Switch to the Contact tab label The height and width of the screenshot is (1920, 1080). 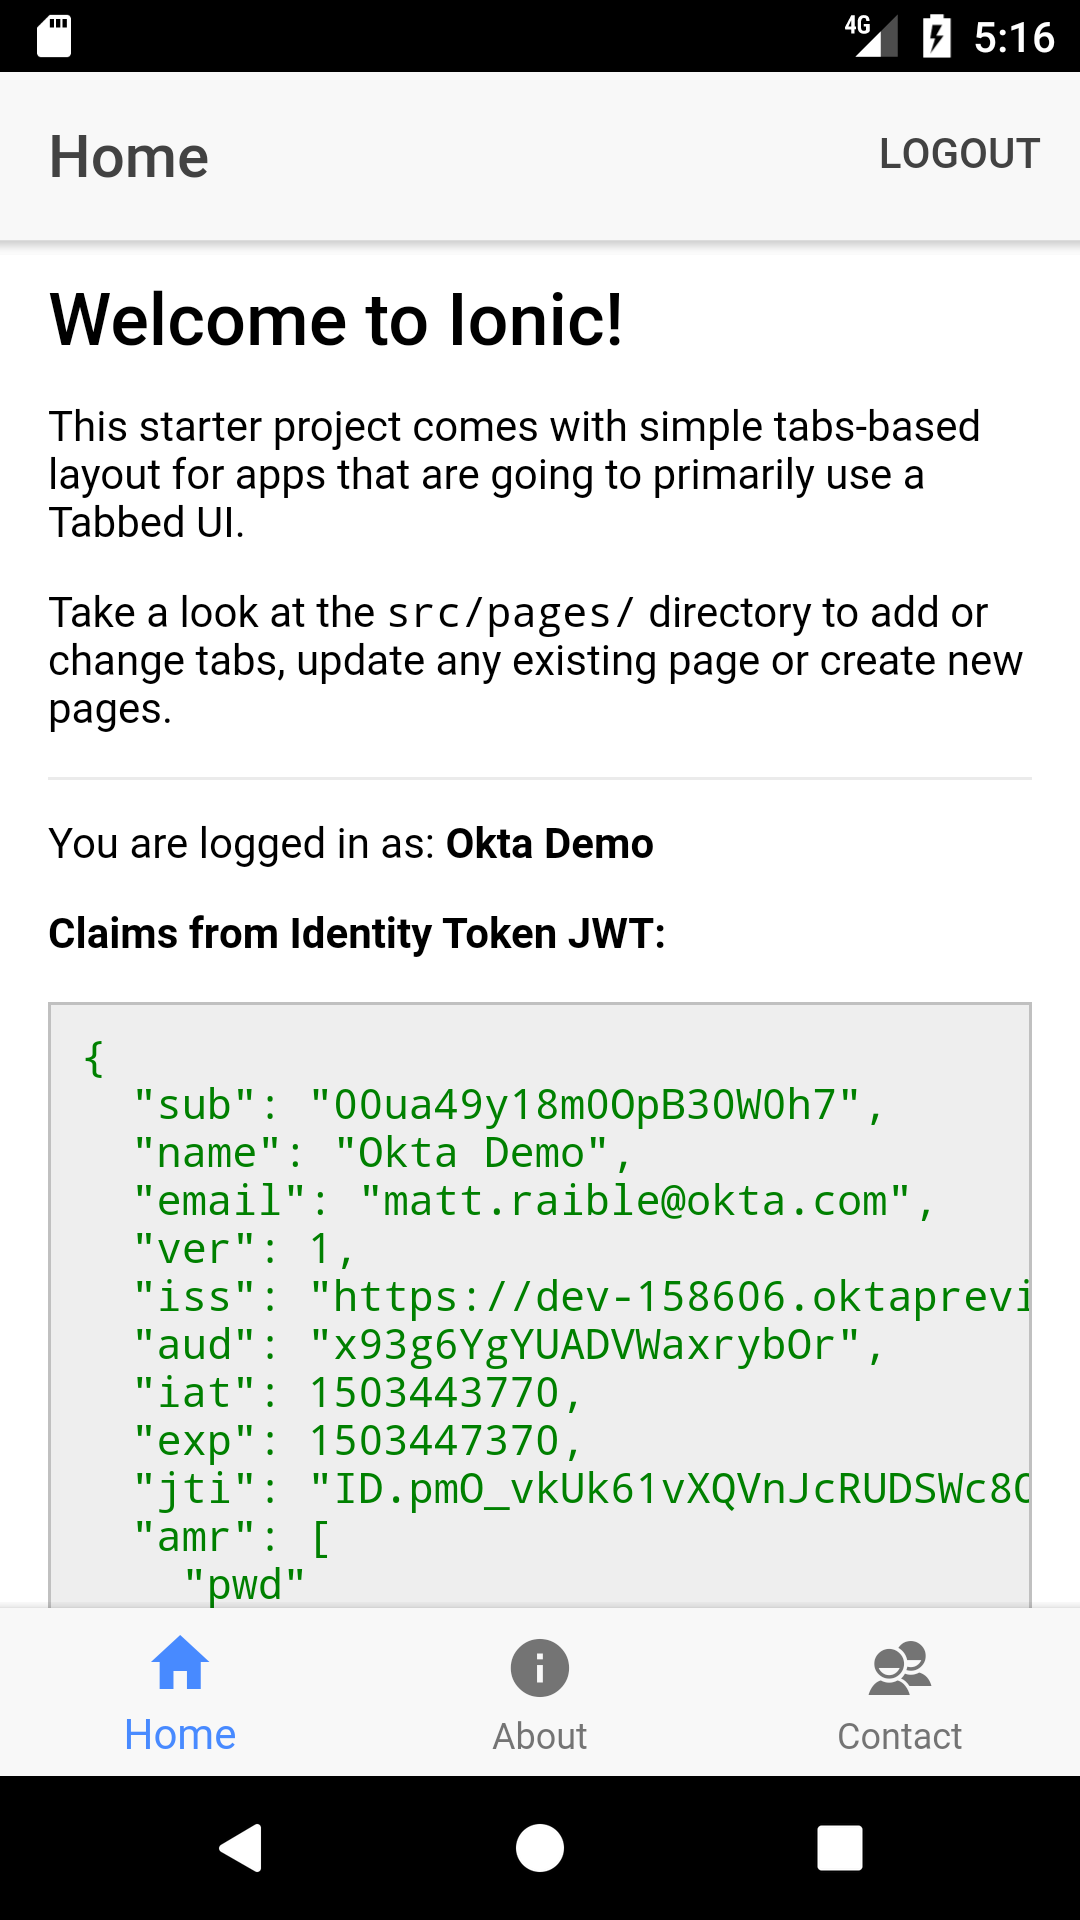point(900,1736)
